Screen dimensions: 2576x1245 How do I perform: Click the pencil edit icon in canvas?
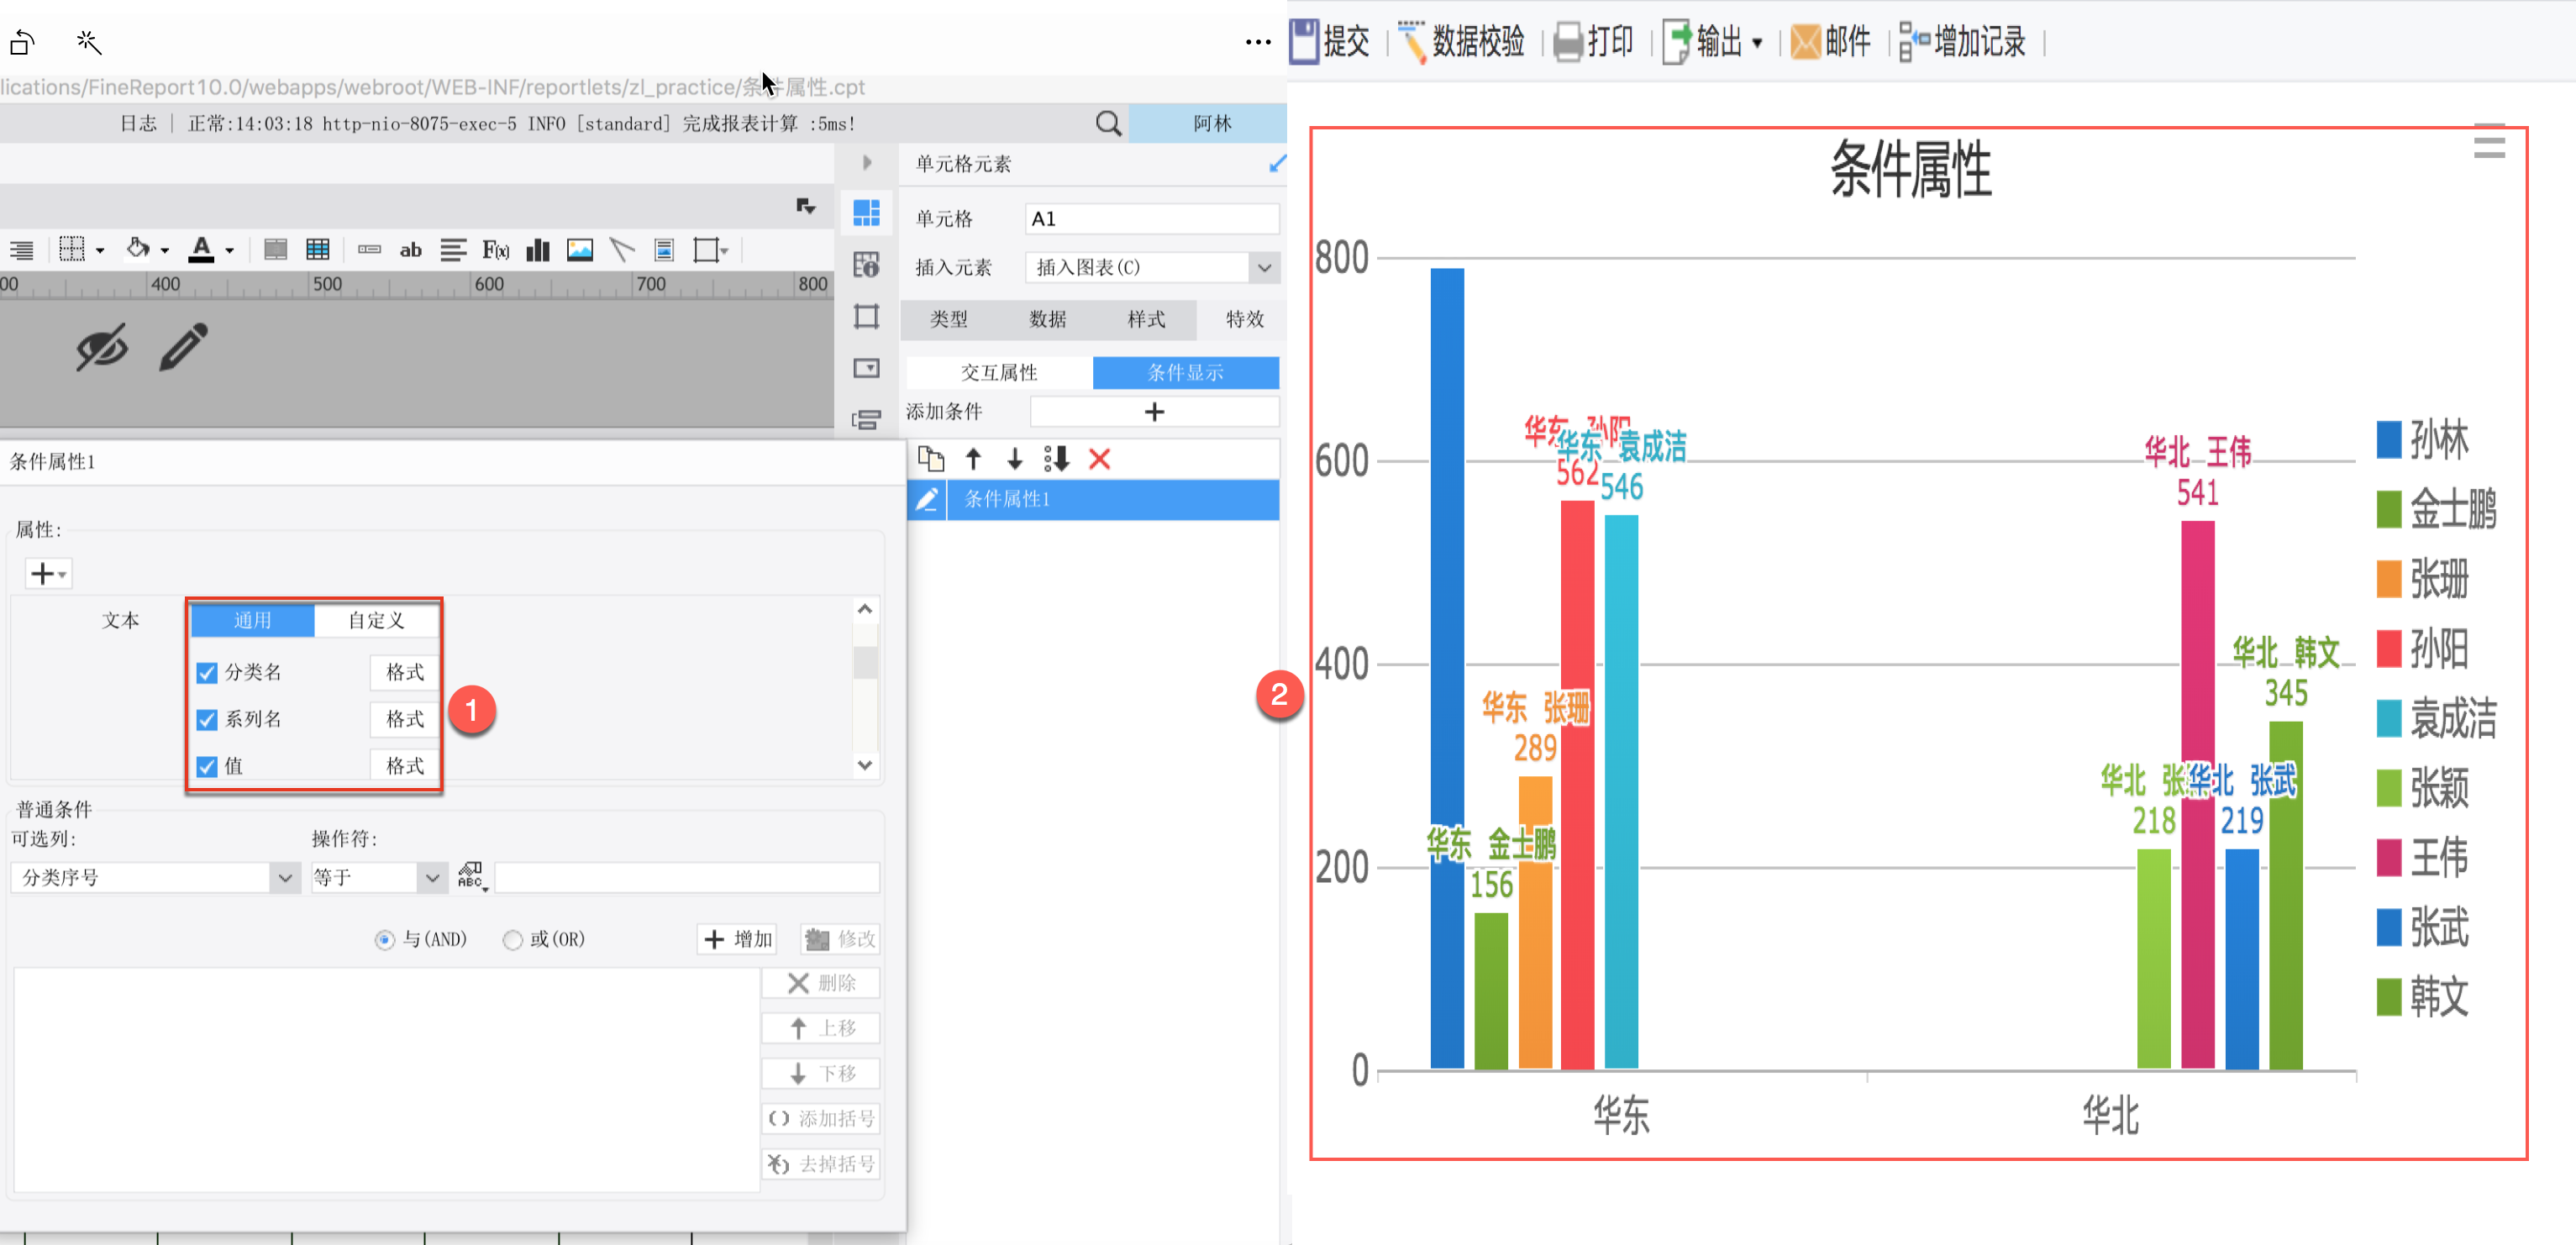[x=183, y=347]
